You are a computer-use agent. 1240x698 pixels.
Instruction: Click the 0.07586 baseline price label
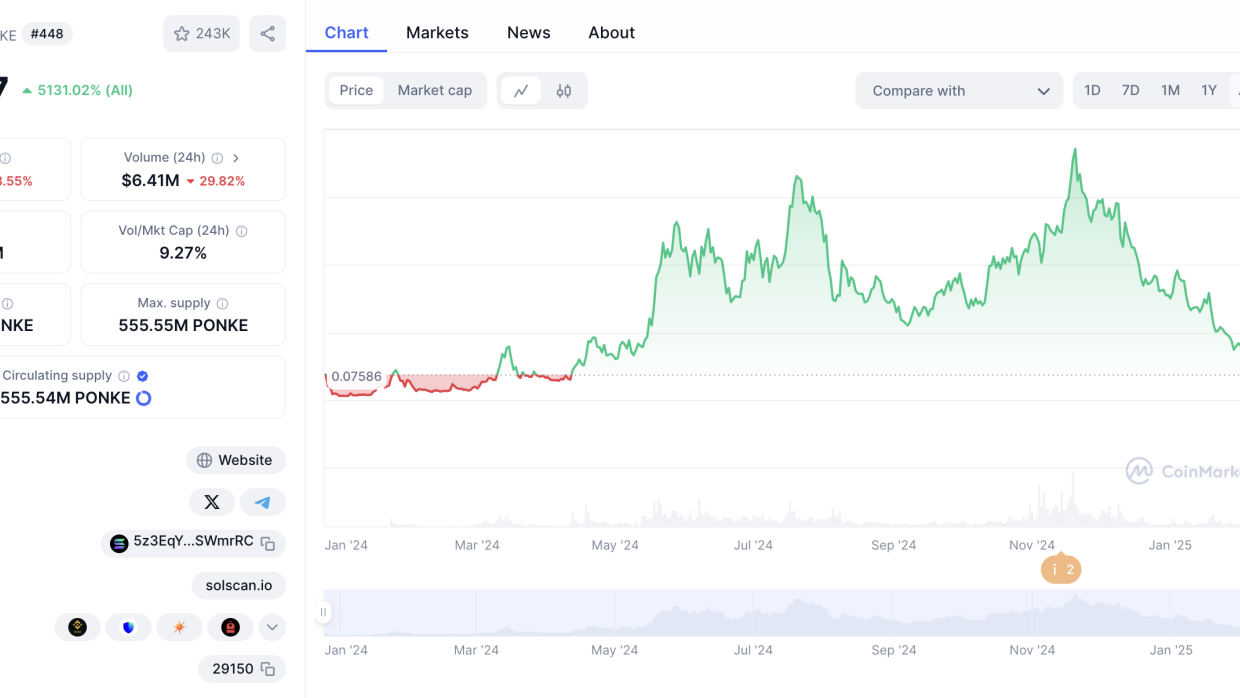pos(356,376)
